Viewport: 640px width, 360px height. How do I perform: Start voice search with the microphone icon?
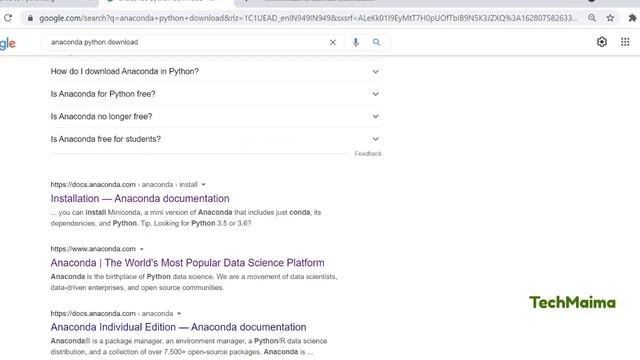(356, 42)
